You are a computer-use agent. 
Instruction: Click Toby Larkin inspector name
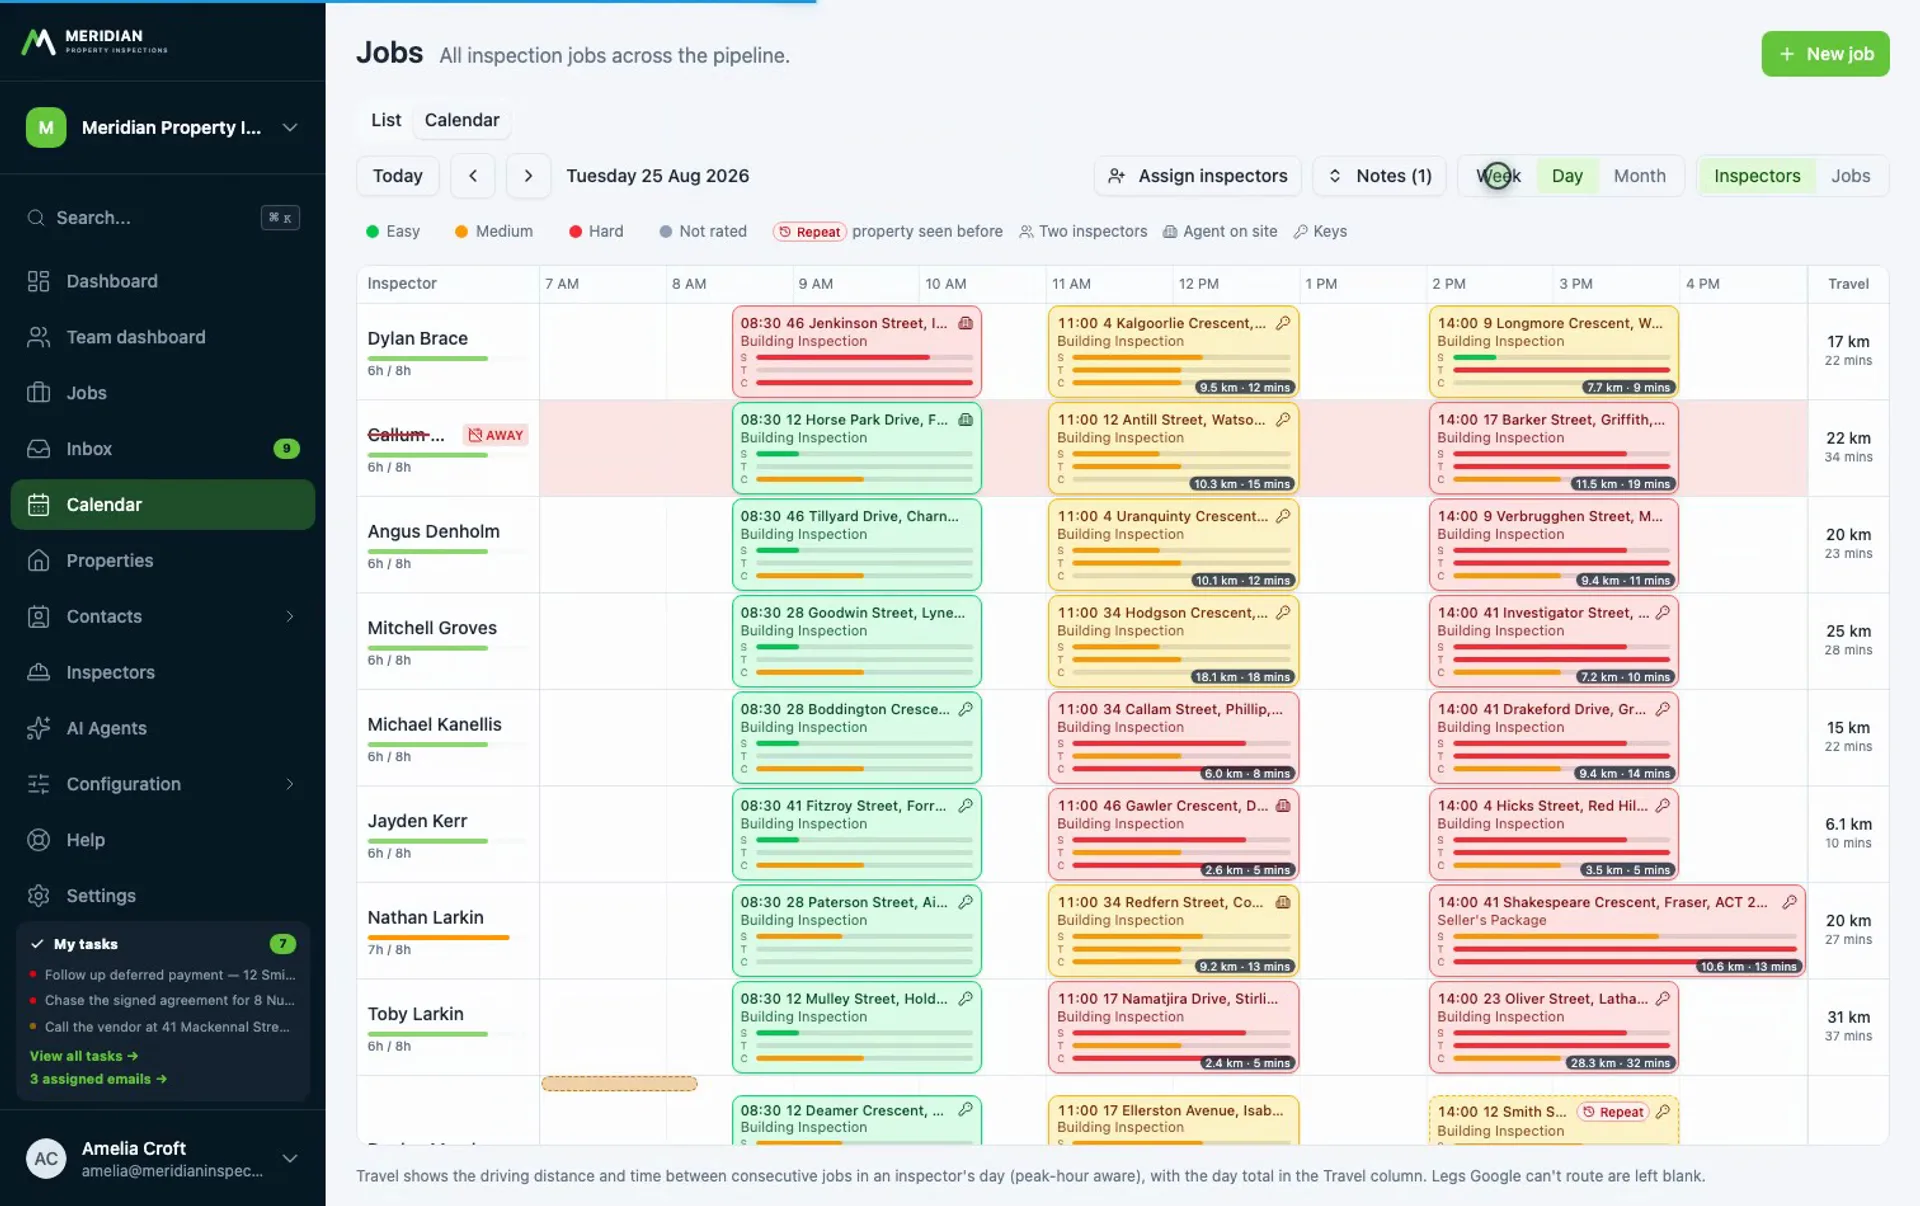pos(415,1014)
